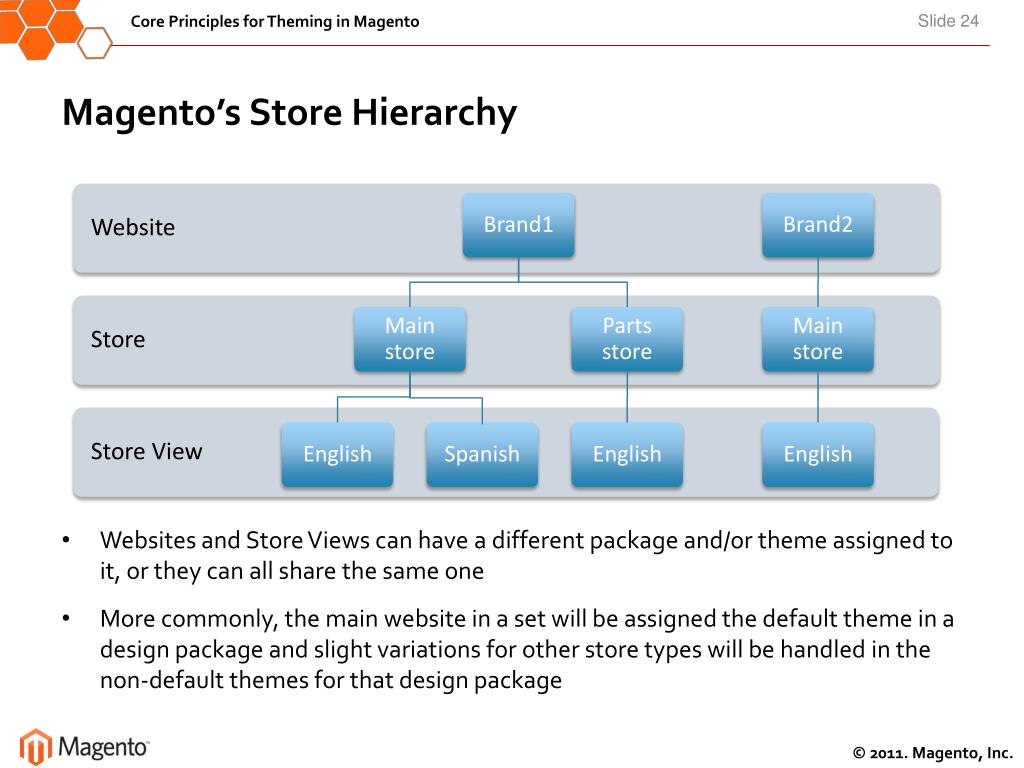Select the Main store box under Brand2
Screen dimensions: 1024x768
click(818, 339)
